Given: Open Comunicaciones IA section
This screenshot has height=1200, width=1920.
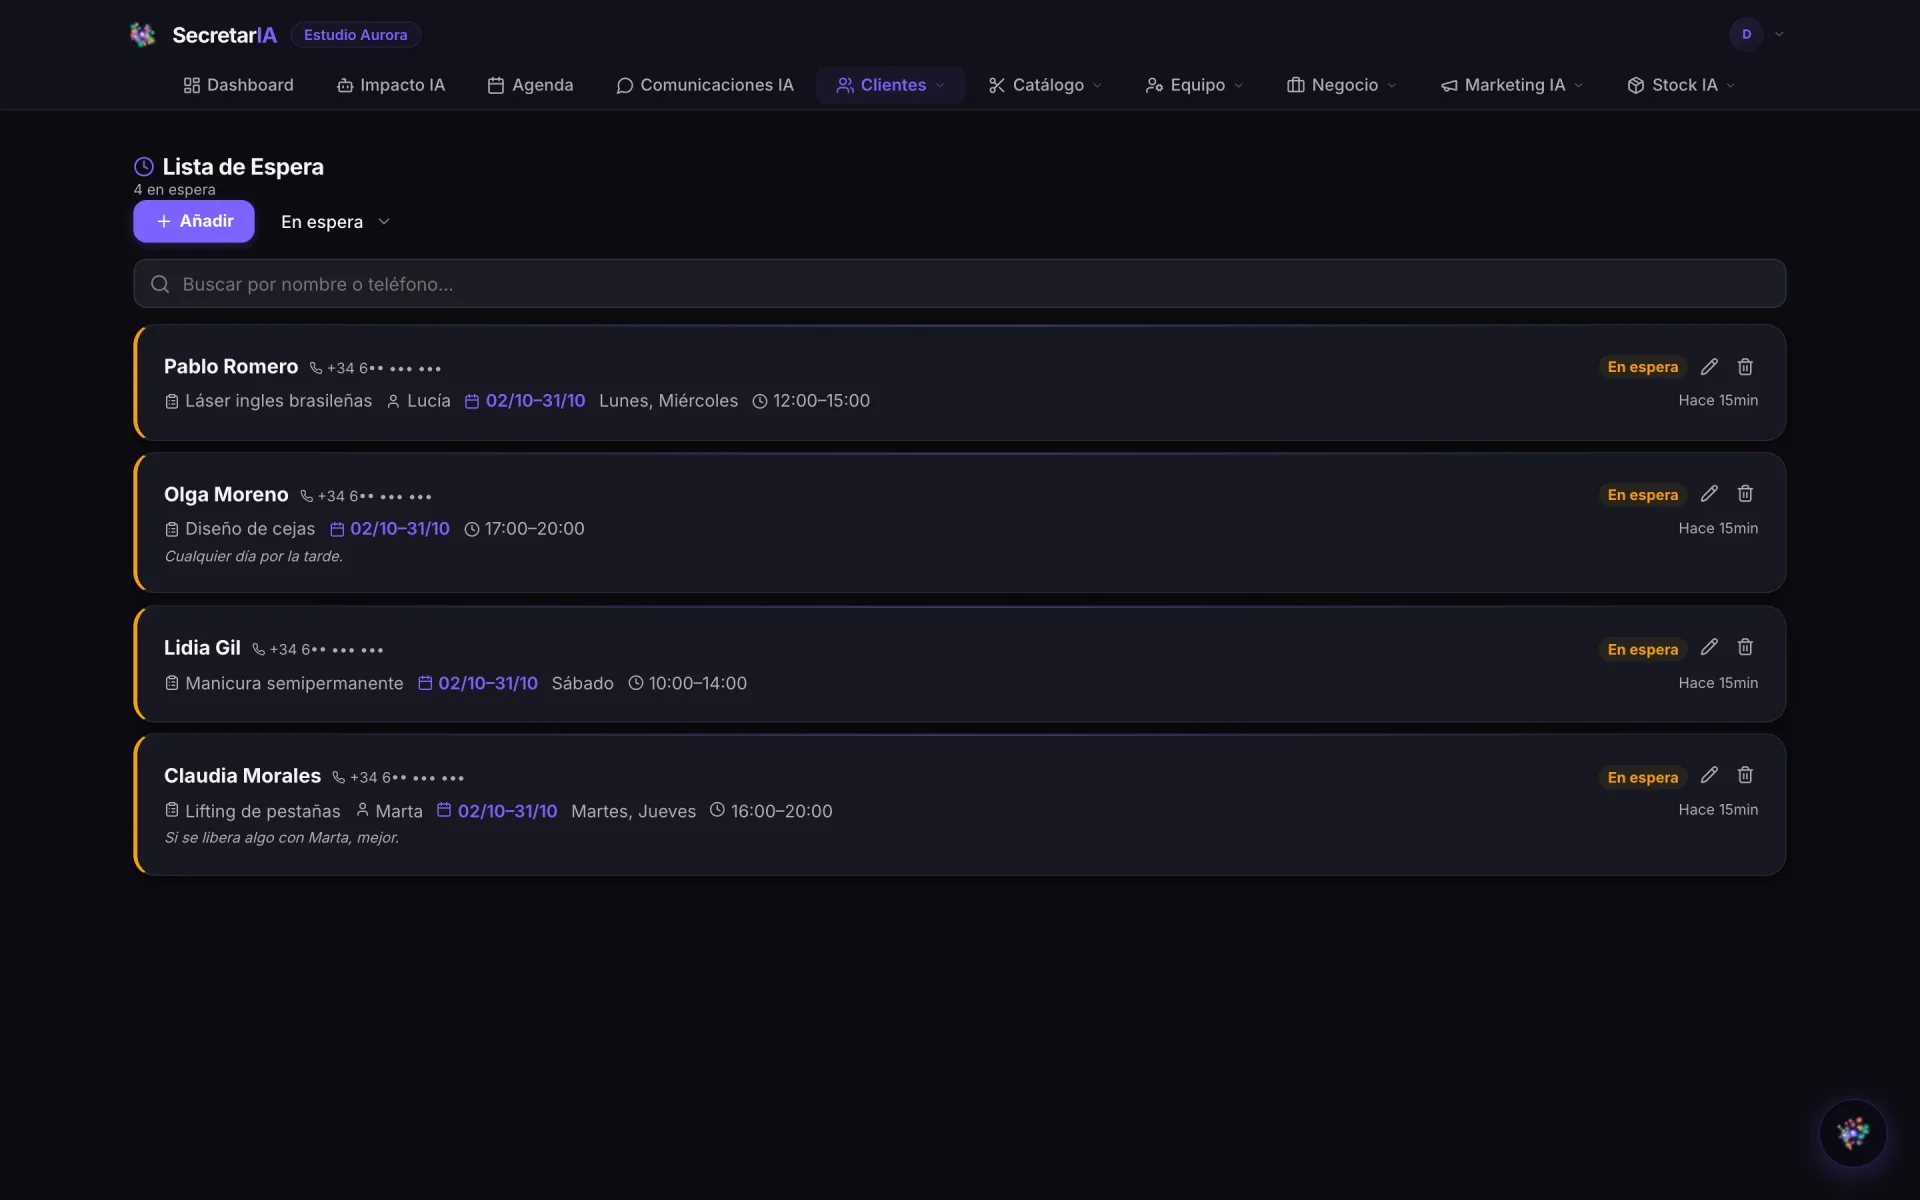Looking at the screenshot, I should [x=705, y=85].
